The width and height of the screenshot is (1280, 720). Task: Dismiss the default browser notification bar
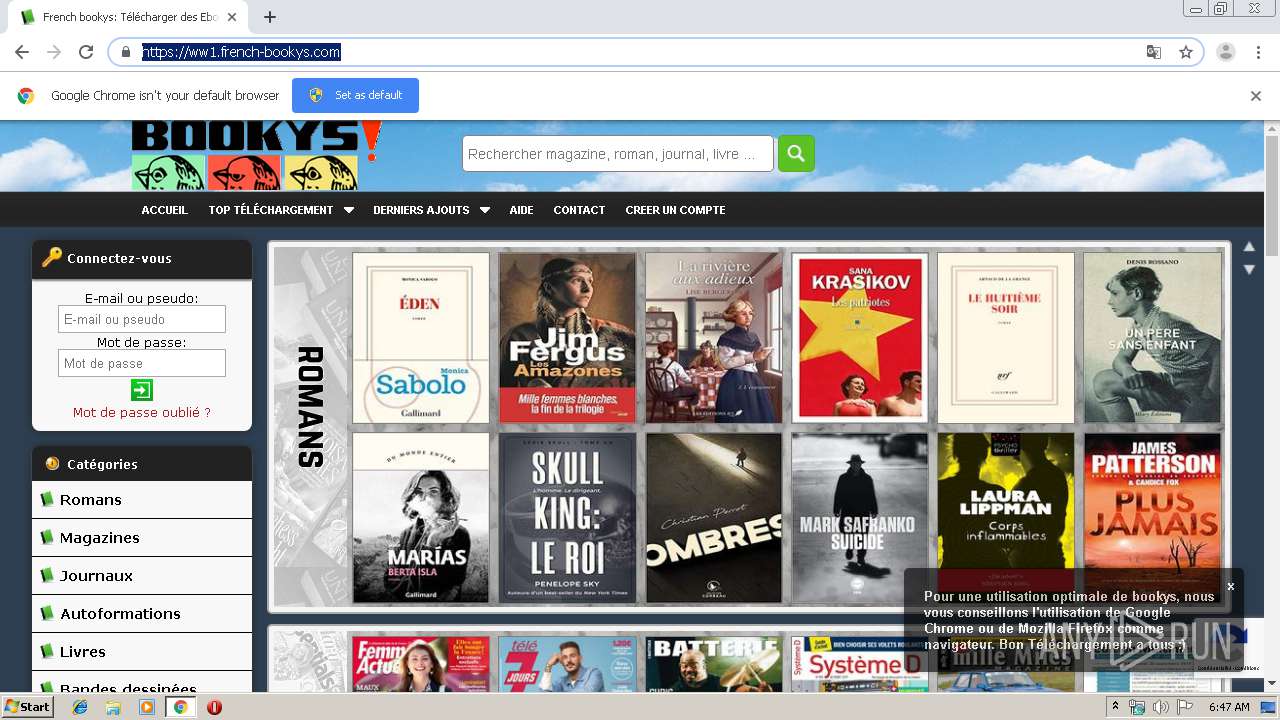coord(1255,96)
